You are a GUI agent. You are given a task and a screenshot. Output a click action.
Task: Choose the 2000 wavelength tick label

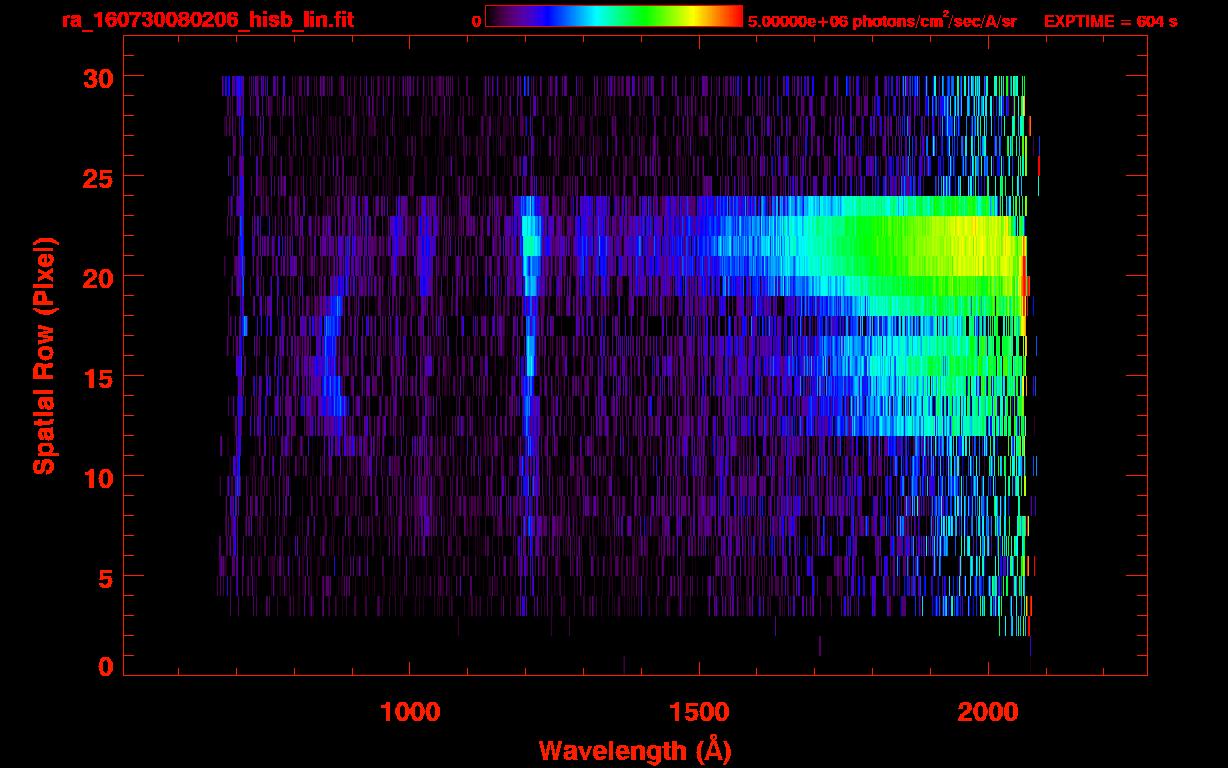(x=988, y=711)
